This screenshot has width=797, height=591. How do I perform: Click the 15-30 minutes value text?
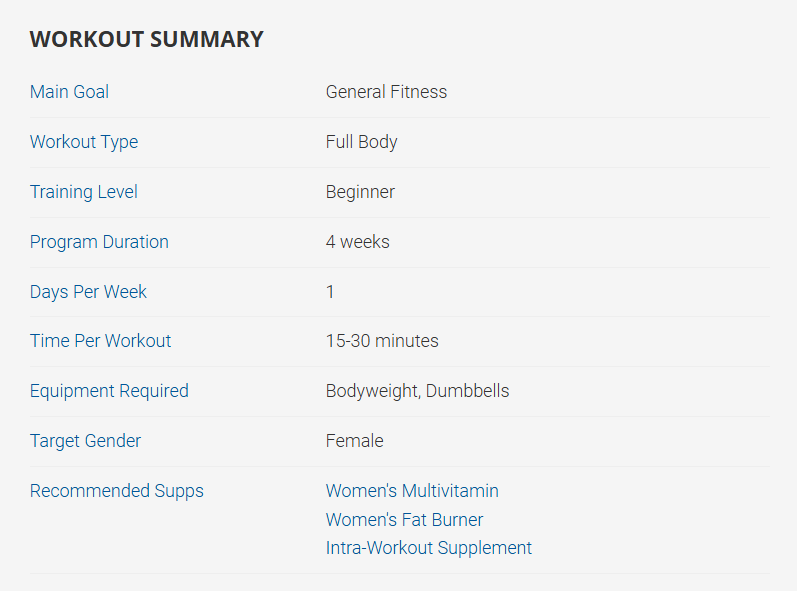pyautogui.click(x=382, y=341)
